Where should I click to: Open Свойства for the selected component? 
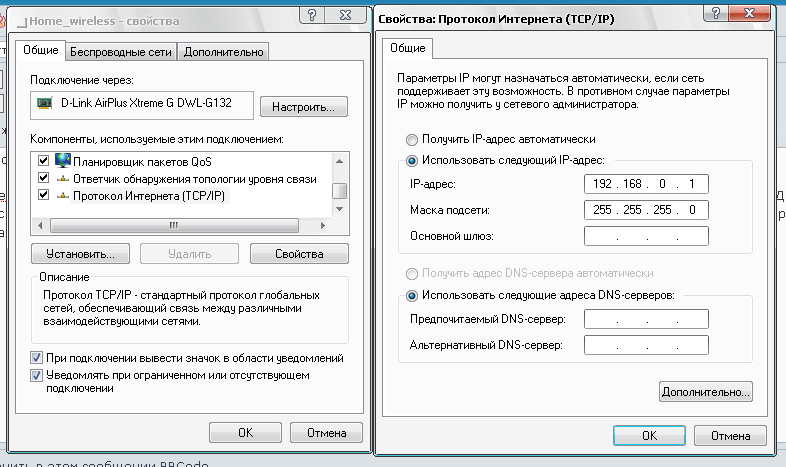tap(298, 253)
